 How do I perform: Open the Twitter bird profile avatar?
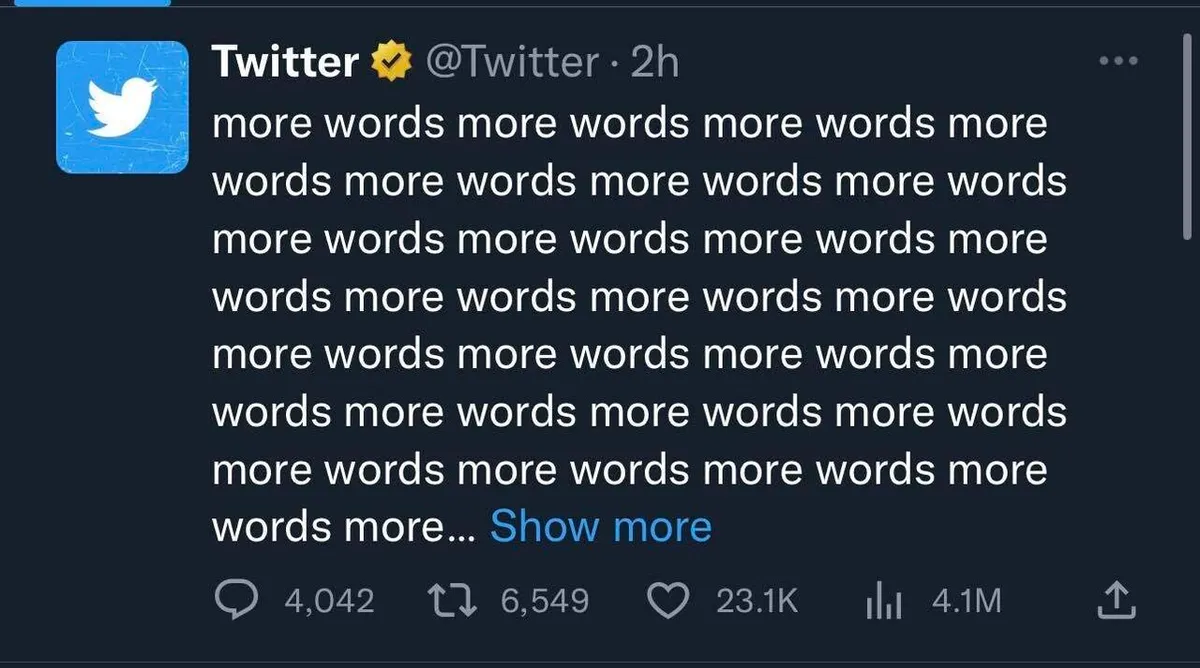pyautogui.click(x=122, y=107)
